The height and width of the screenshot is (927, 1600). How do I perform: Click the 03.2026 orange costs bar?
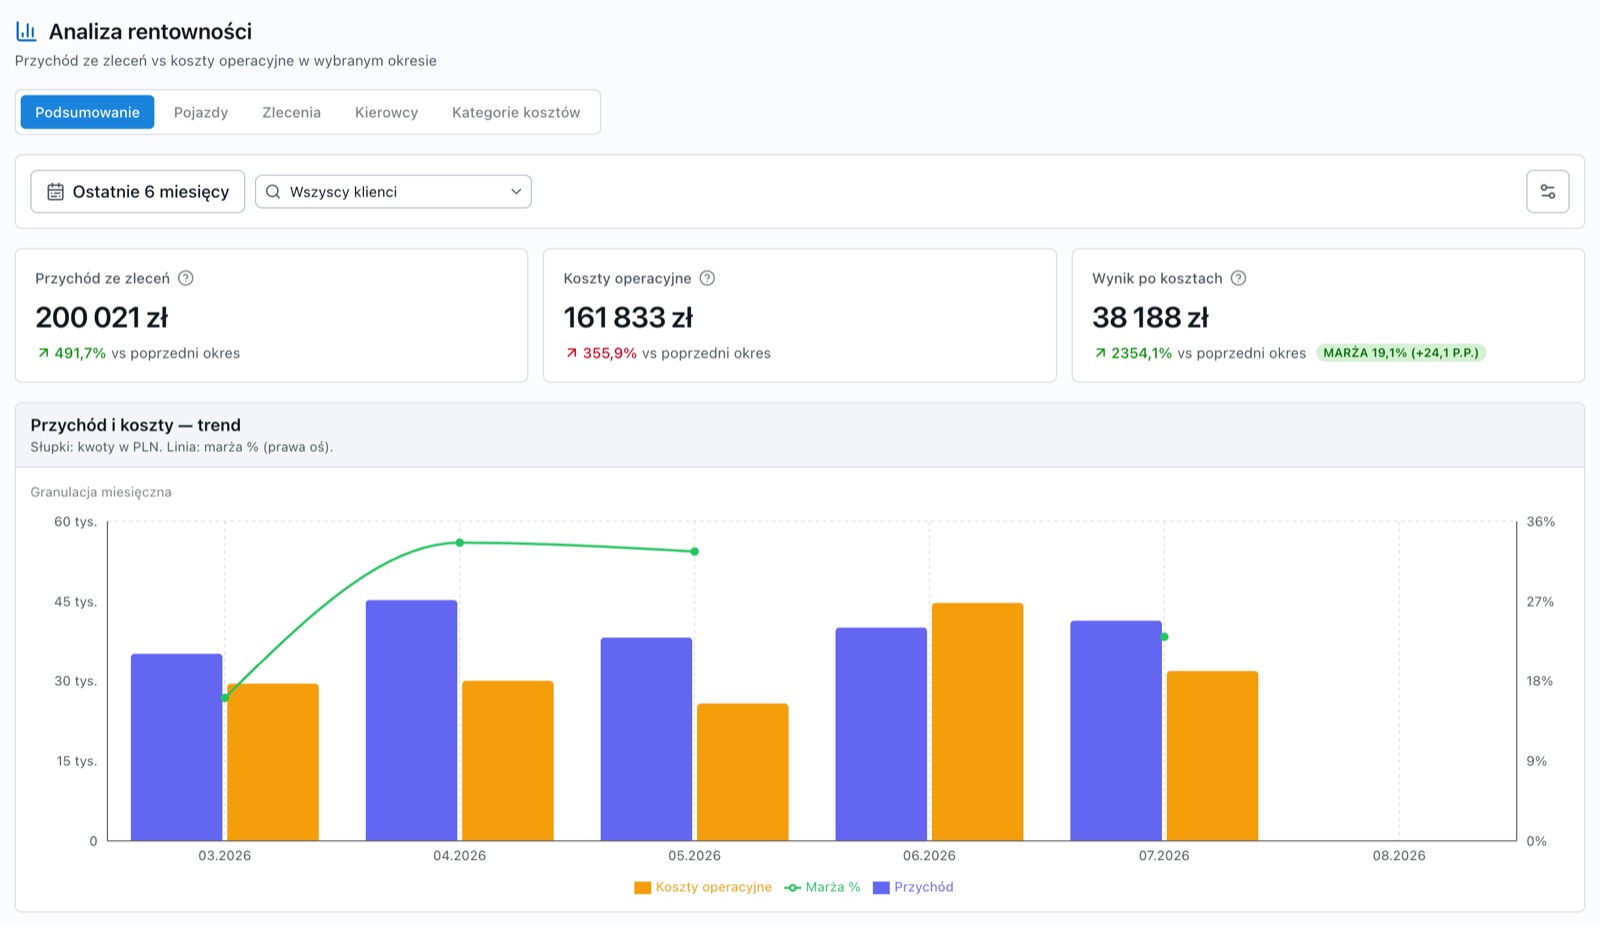point(273,762)
